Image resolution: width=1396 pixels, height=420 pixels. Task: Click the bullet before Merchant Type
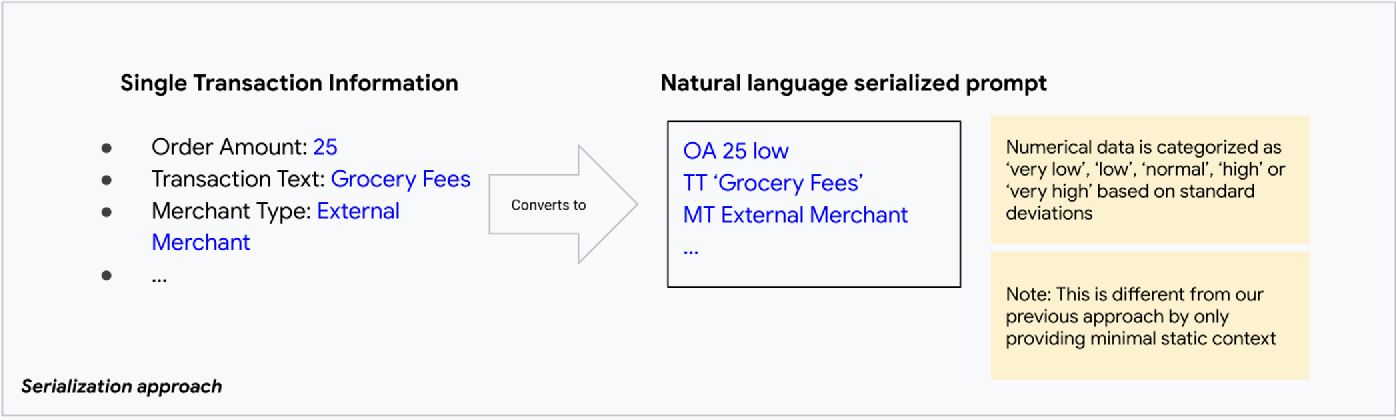[x=107, y=213]
